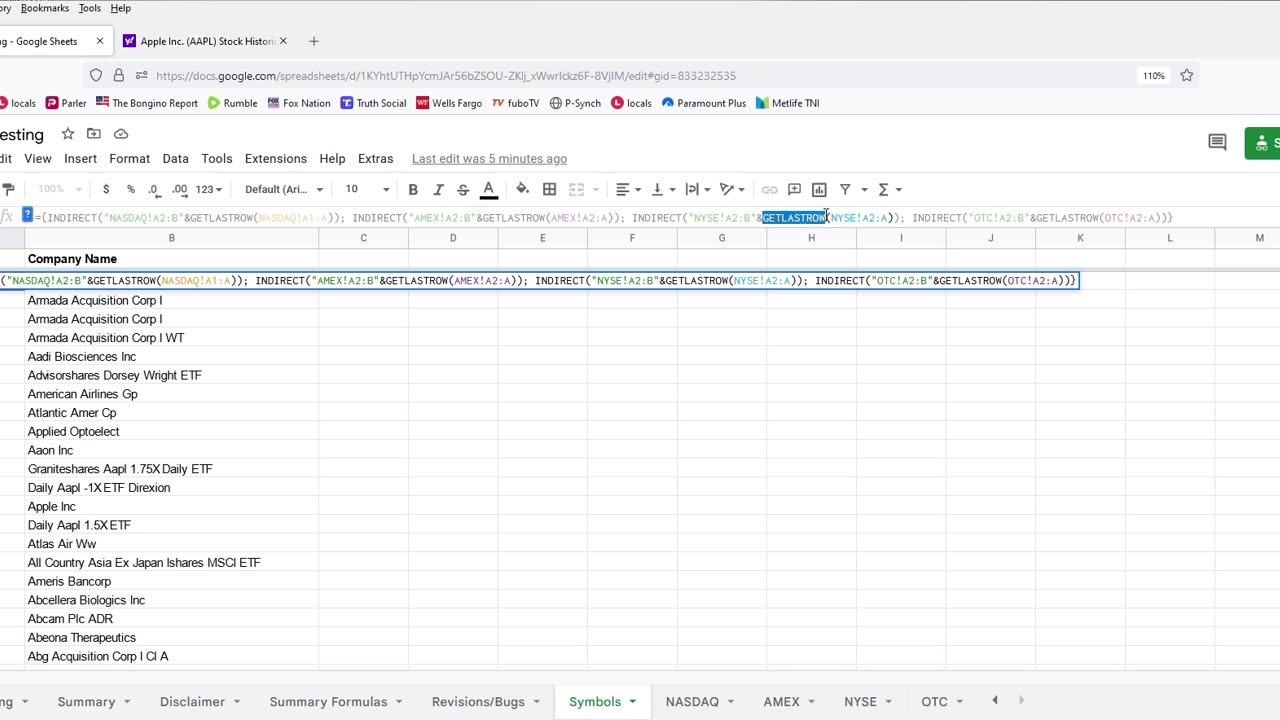Open horizontal align dropdown
This screenshot has height=720, width=1280.
pos(628,189)
